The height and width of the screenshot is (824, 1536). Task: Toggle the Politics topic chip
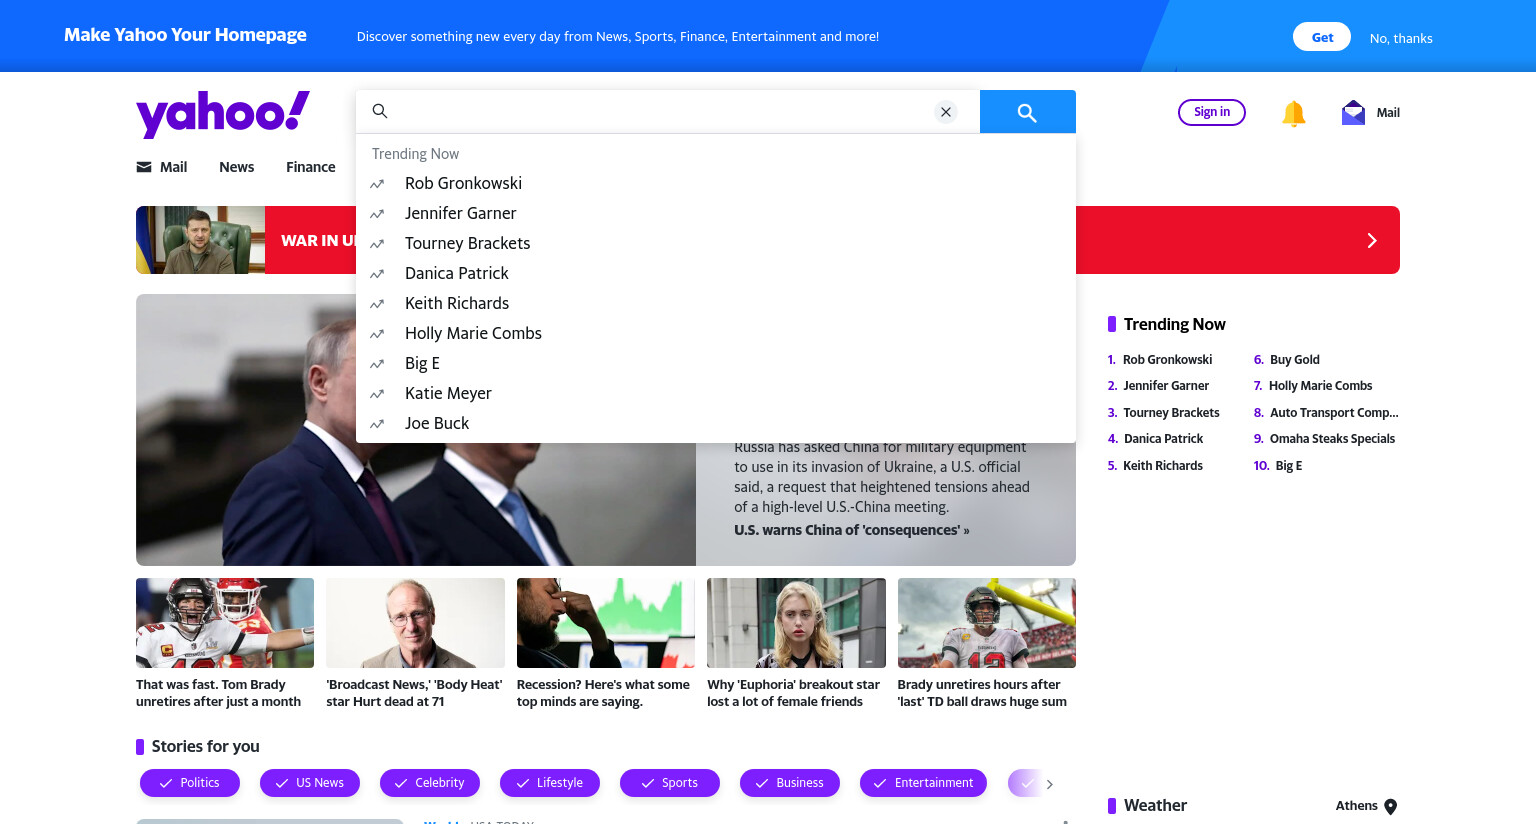[190, 783]
